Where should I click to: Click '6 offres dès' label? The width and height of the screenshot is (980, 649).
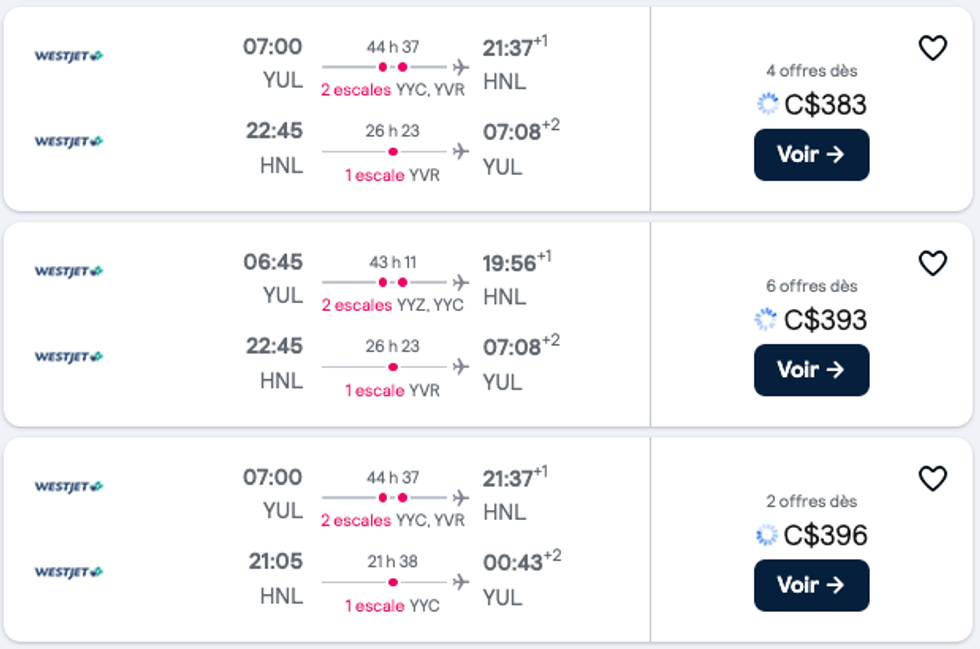[811, 286]
